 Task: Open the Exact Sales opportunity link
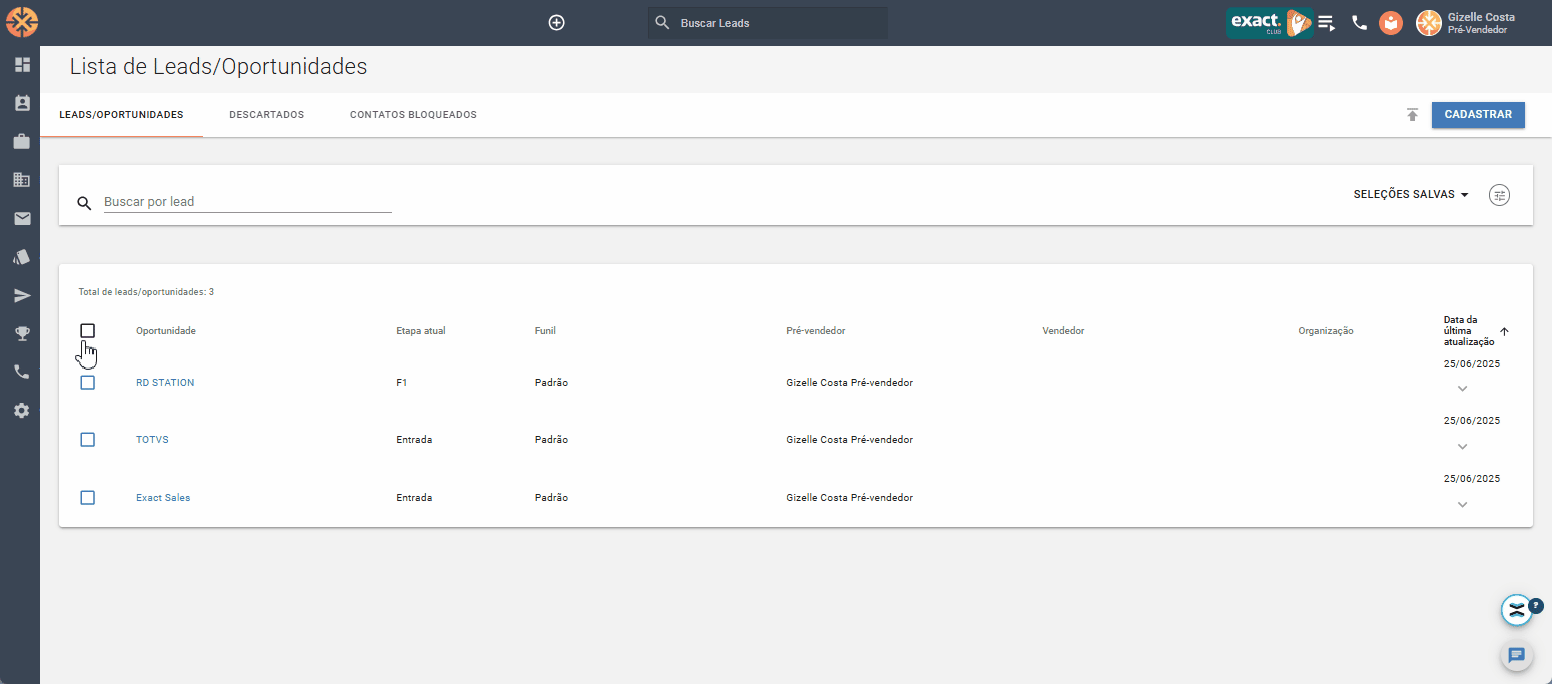tap(163, 498)
